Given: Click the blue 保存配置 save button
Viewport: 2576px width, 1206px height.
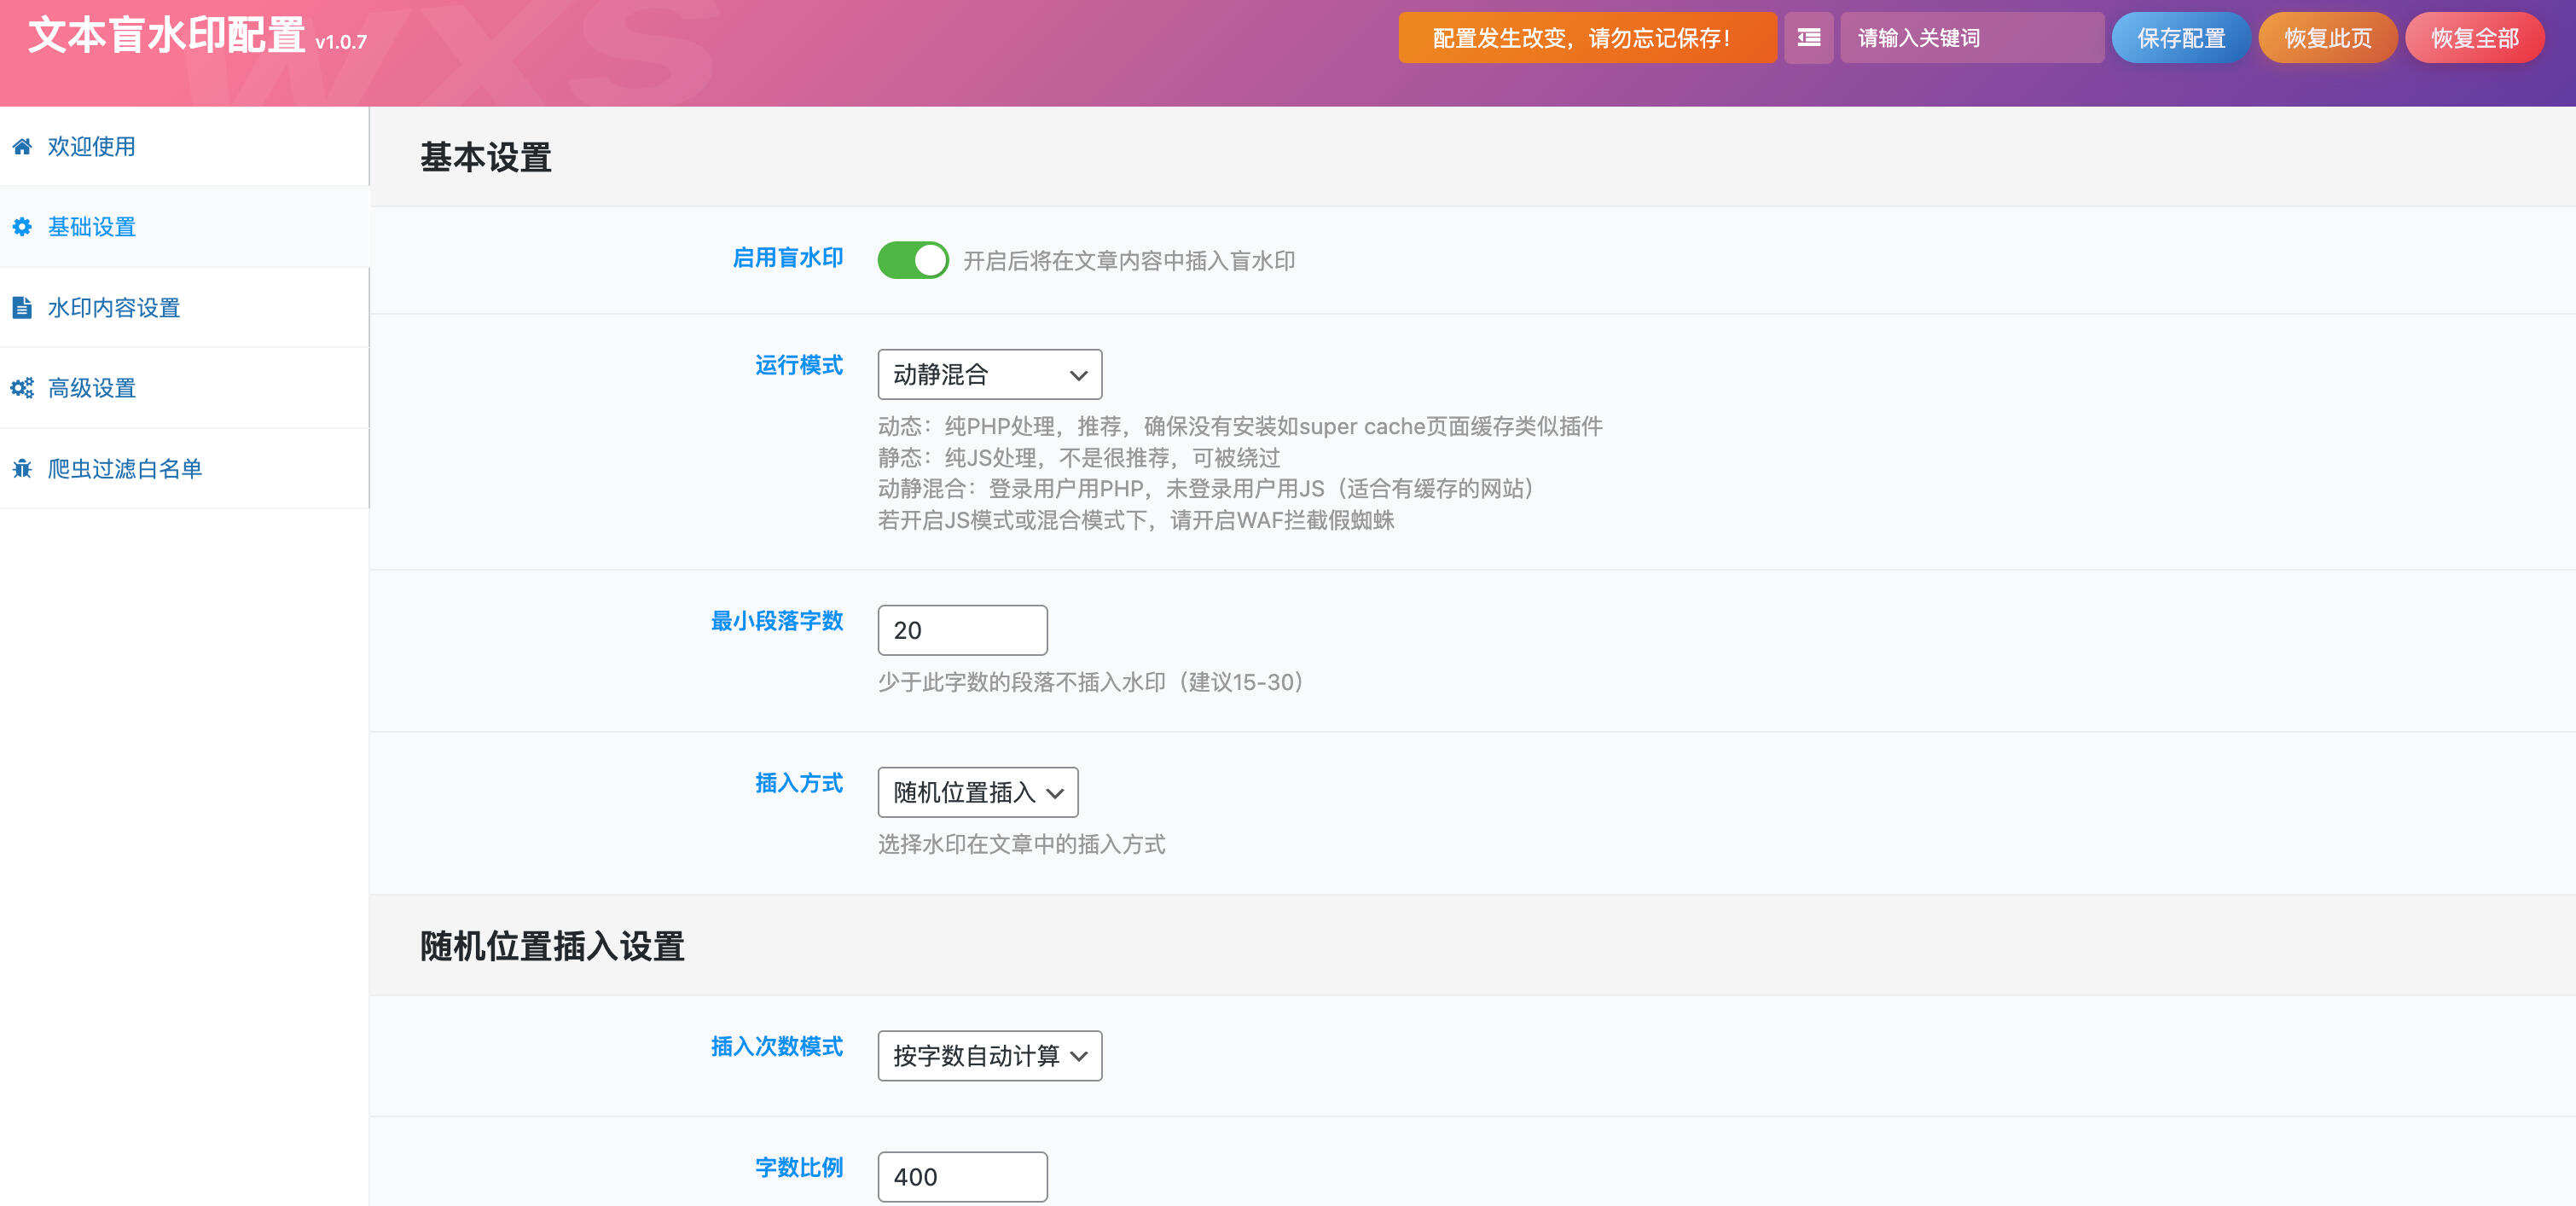Looking at the screenshot, I should [2180, 37].
